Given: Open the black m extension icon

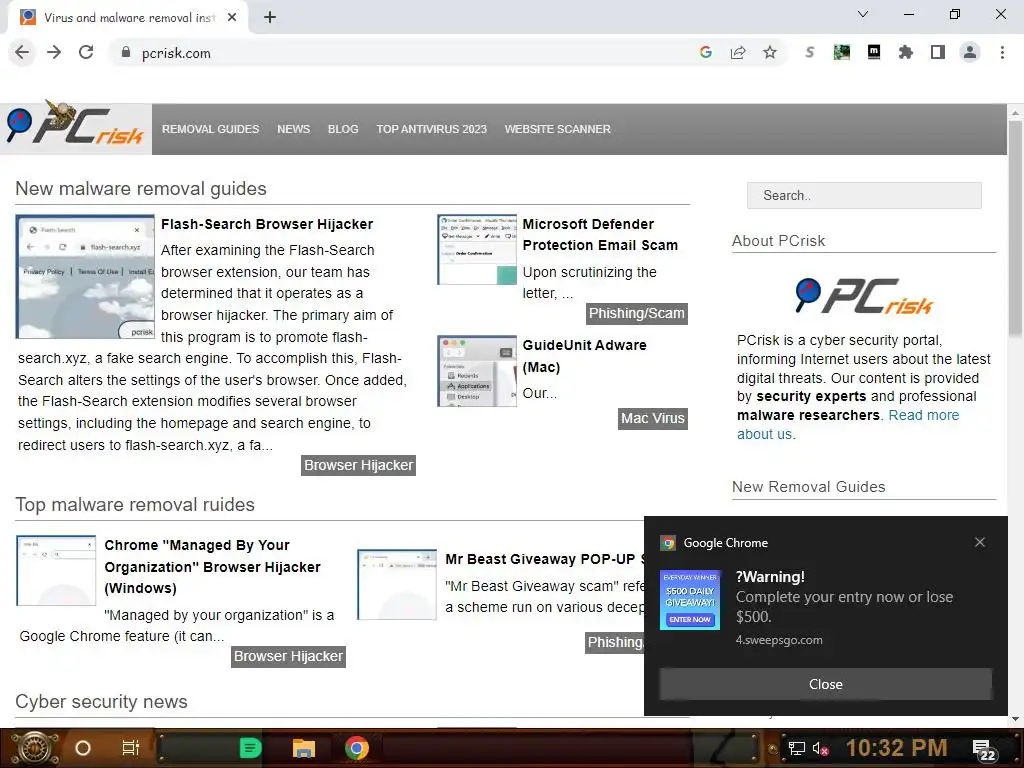Looking at the screenshot, I should coord(874,52).
